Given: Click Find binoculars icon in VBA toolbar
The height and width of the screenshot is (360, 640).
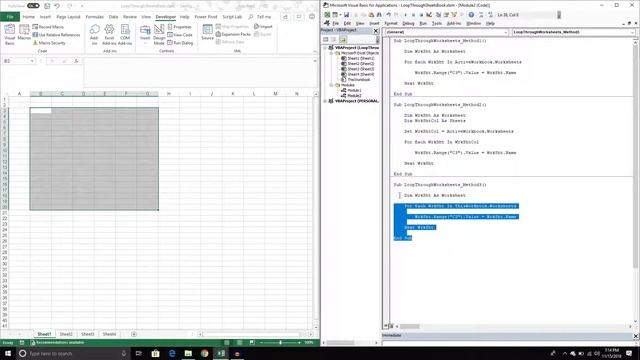Looking at the screenshot, I should click(x=379, y=15).
